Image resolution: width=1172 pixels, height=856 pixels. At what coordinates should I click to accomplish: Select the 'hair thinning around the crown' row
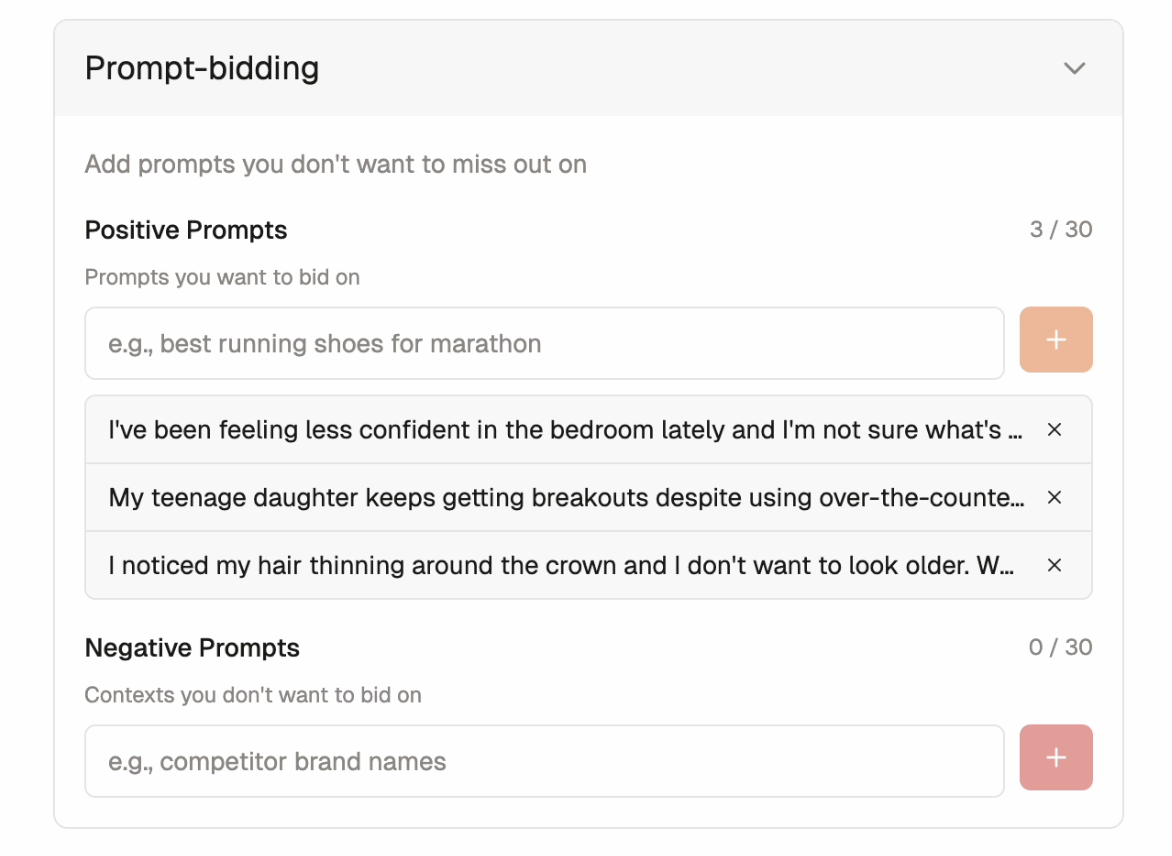coord(560,566)
